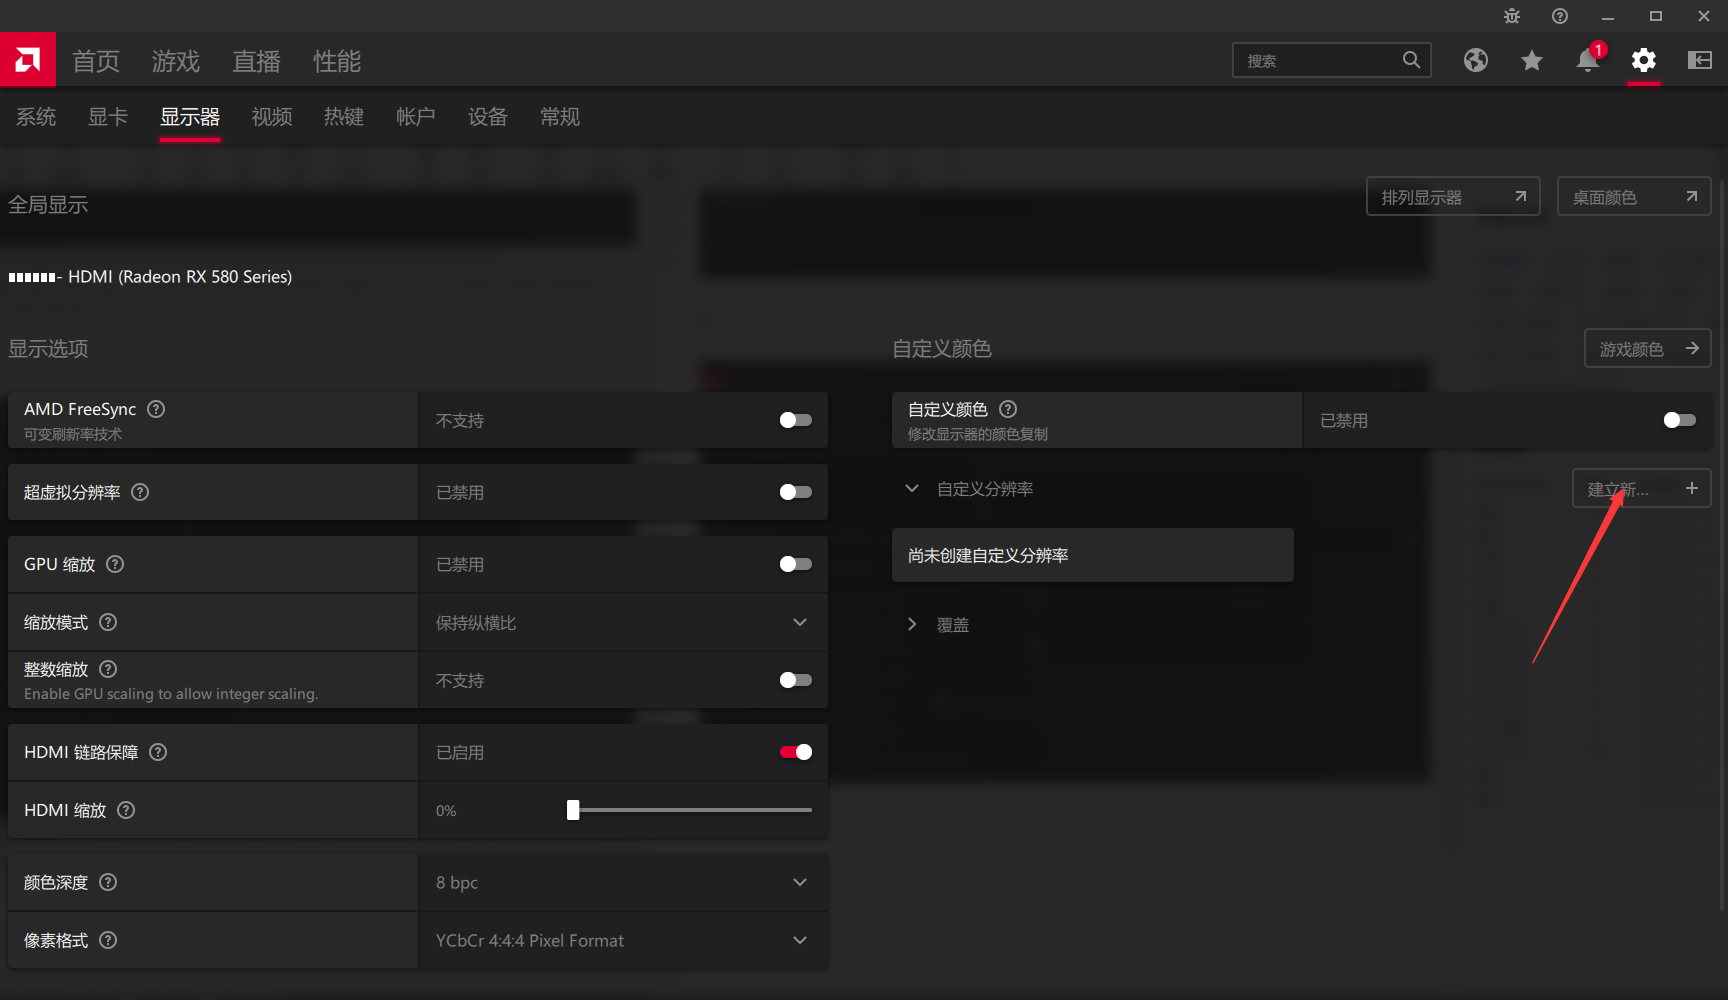Open the notifications bell
The height and width of the screenshot is (1000, 1728).
(x=1587, y=61)
